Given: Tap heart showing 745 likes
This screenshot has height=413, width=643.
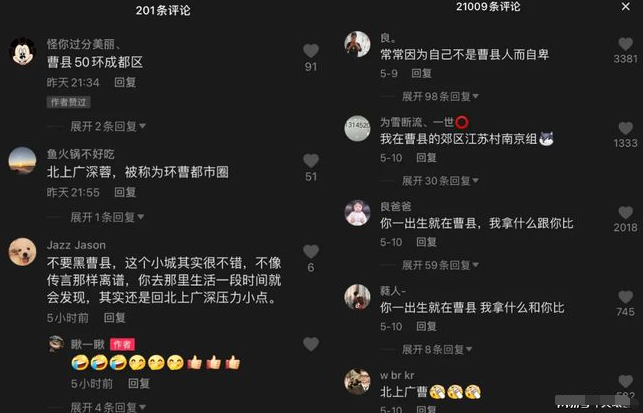Looking at the screenshot, I should pyautogui.click(x=625, y=297).
